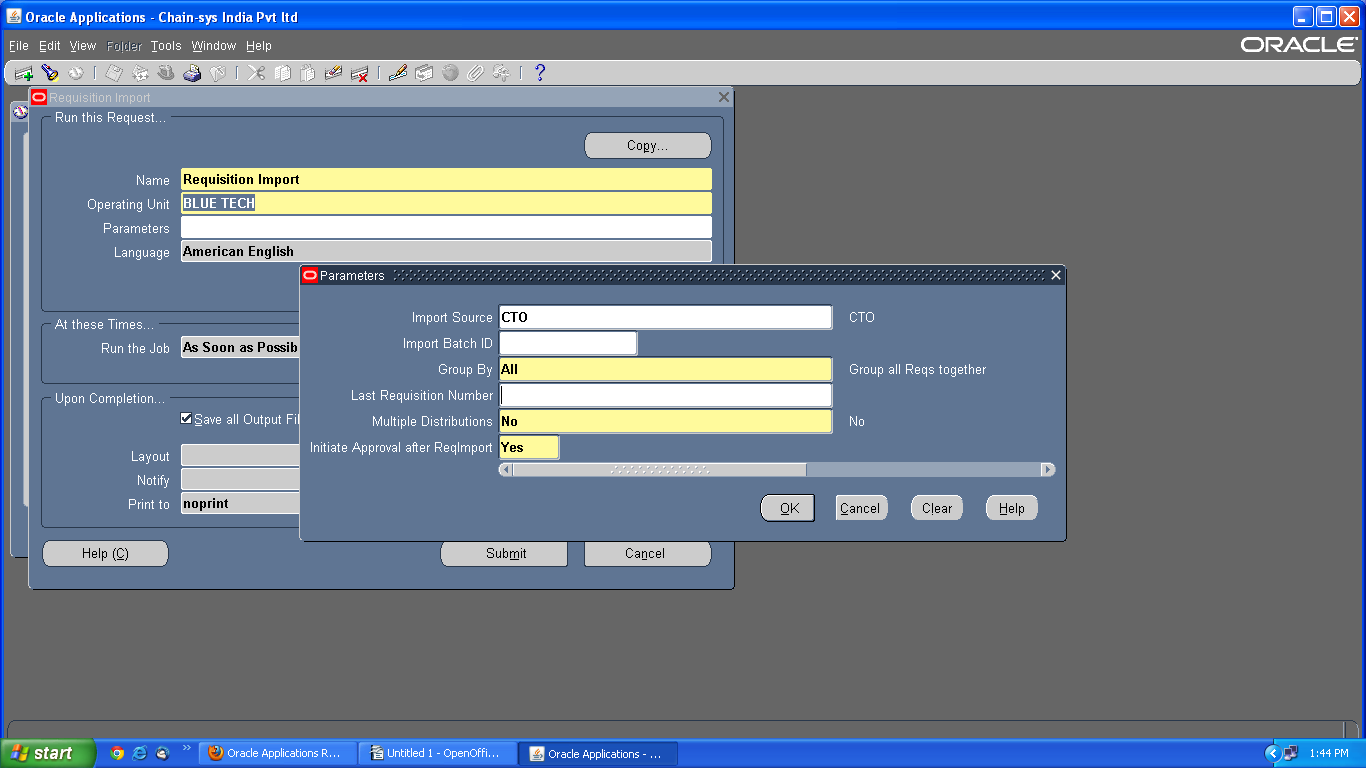Click the Folder Tools toolbar icon
The image size is (1366, 768).
tap(502, 73)
